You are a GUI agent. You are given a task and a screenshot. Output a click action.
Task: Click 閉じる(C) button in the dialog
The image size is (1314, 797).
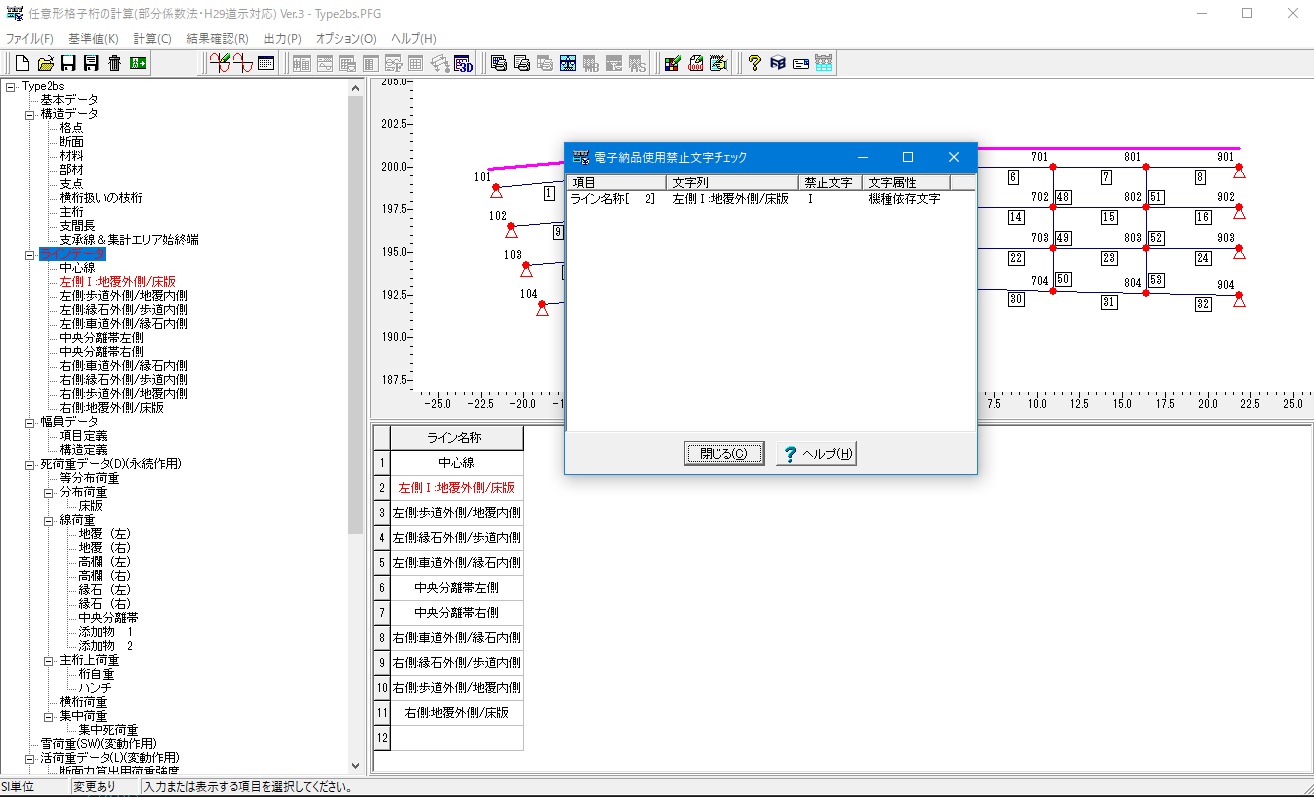[x=724, y=453]
